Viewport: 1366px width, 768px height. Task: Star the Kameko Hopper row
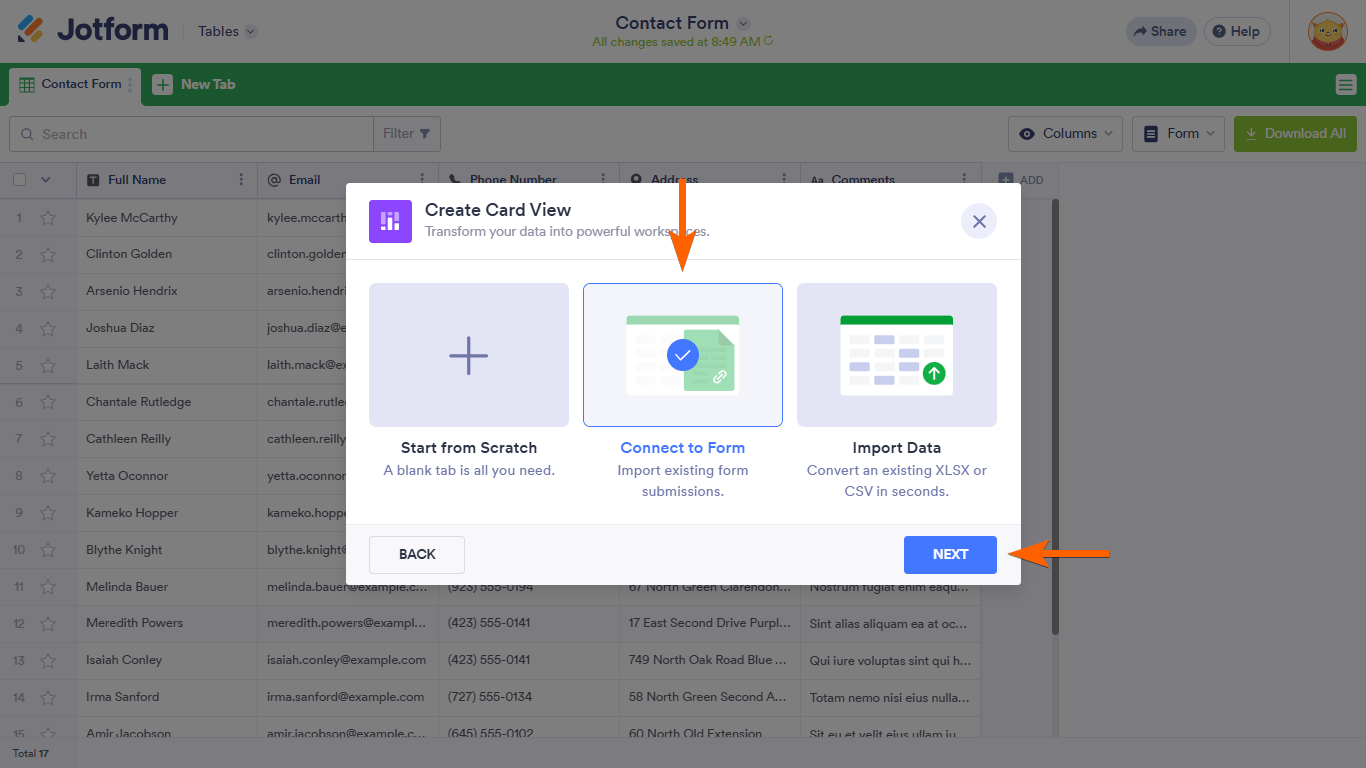(47, 514)
